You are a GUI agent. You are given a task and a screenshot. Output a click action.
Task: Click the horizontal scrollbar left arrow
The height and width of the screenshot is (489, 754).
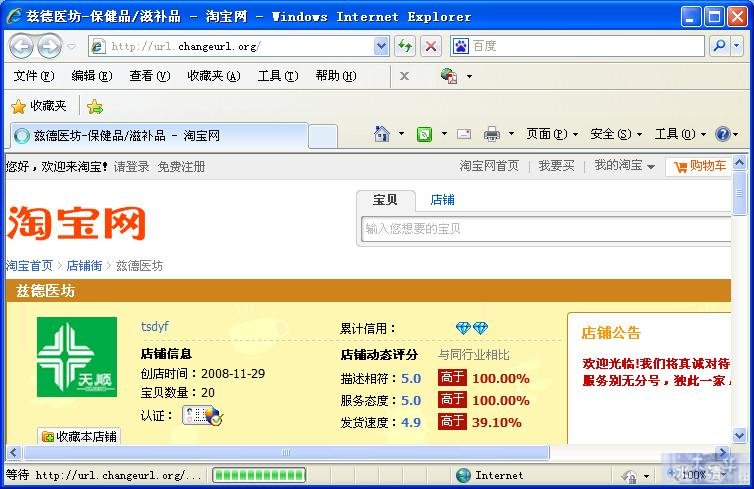13,452
